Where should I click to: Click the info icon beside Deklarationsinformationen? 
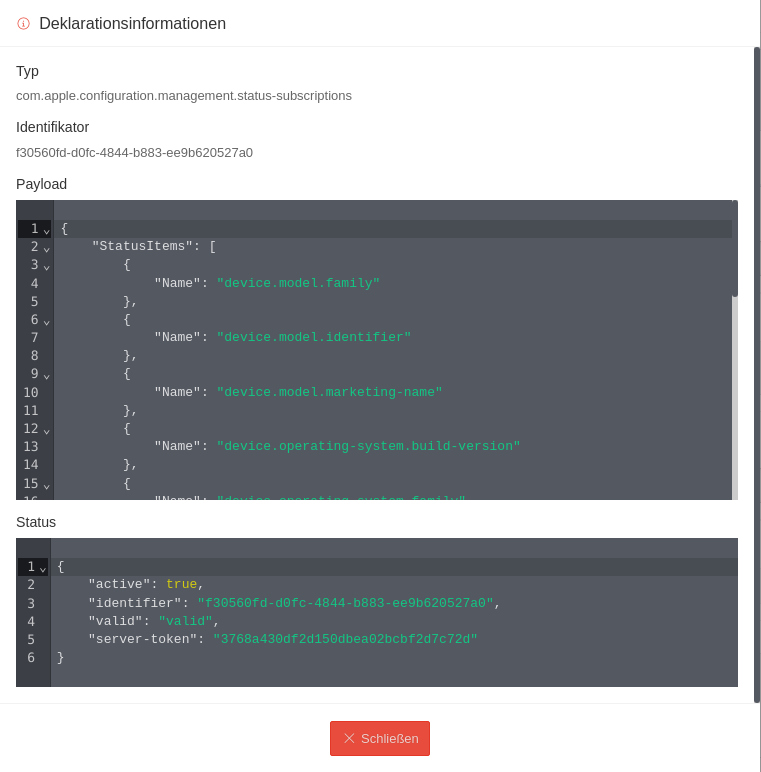(x=23, y=24)
